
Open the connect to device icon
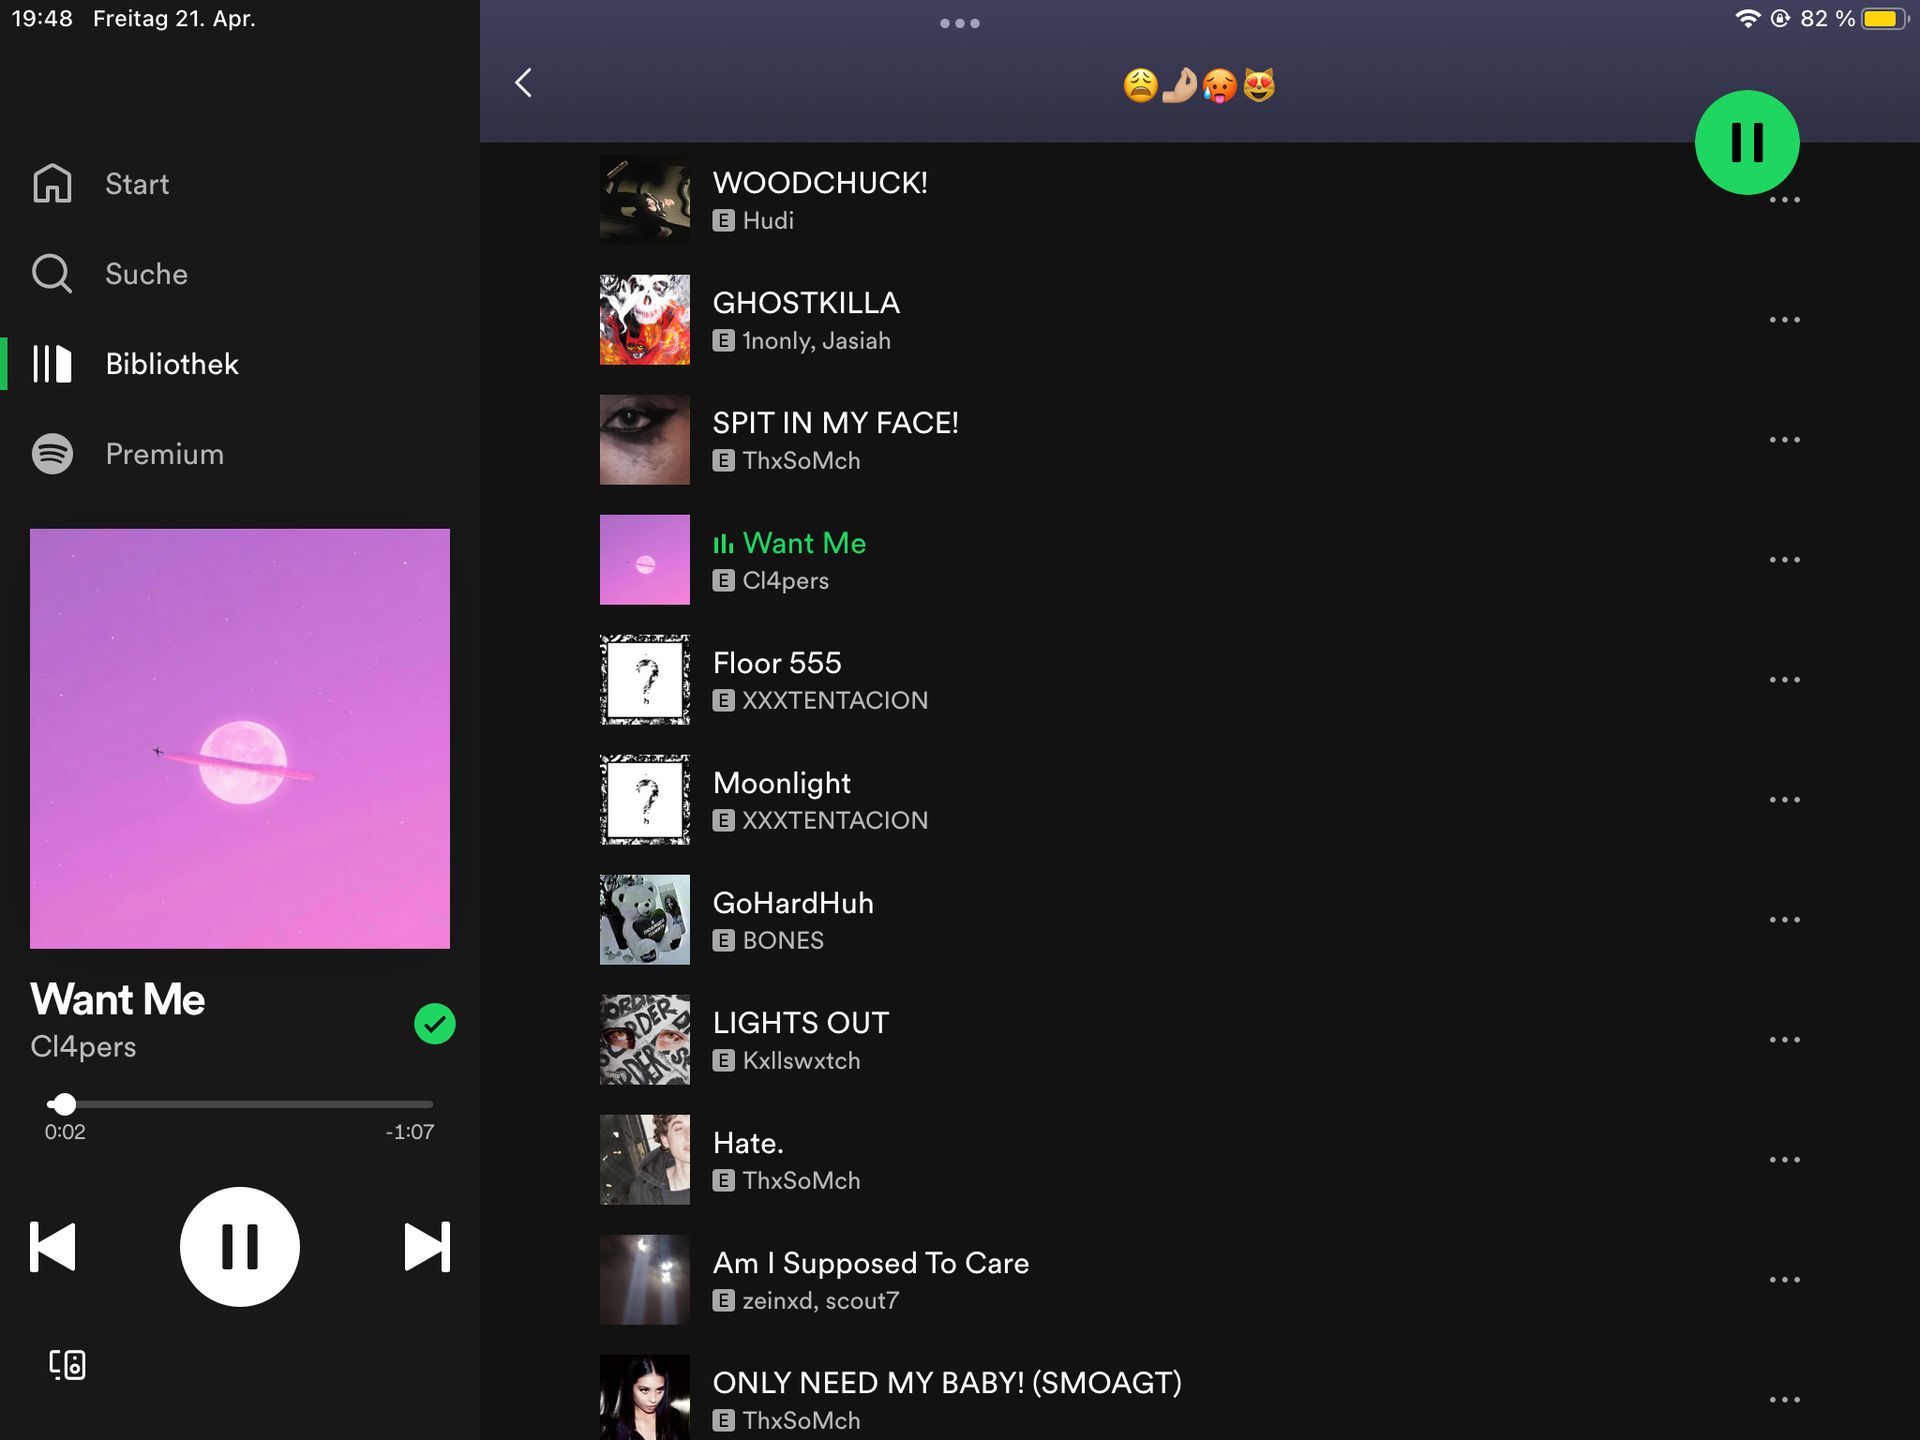68,1365
